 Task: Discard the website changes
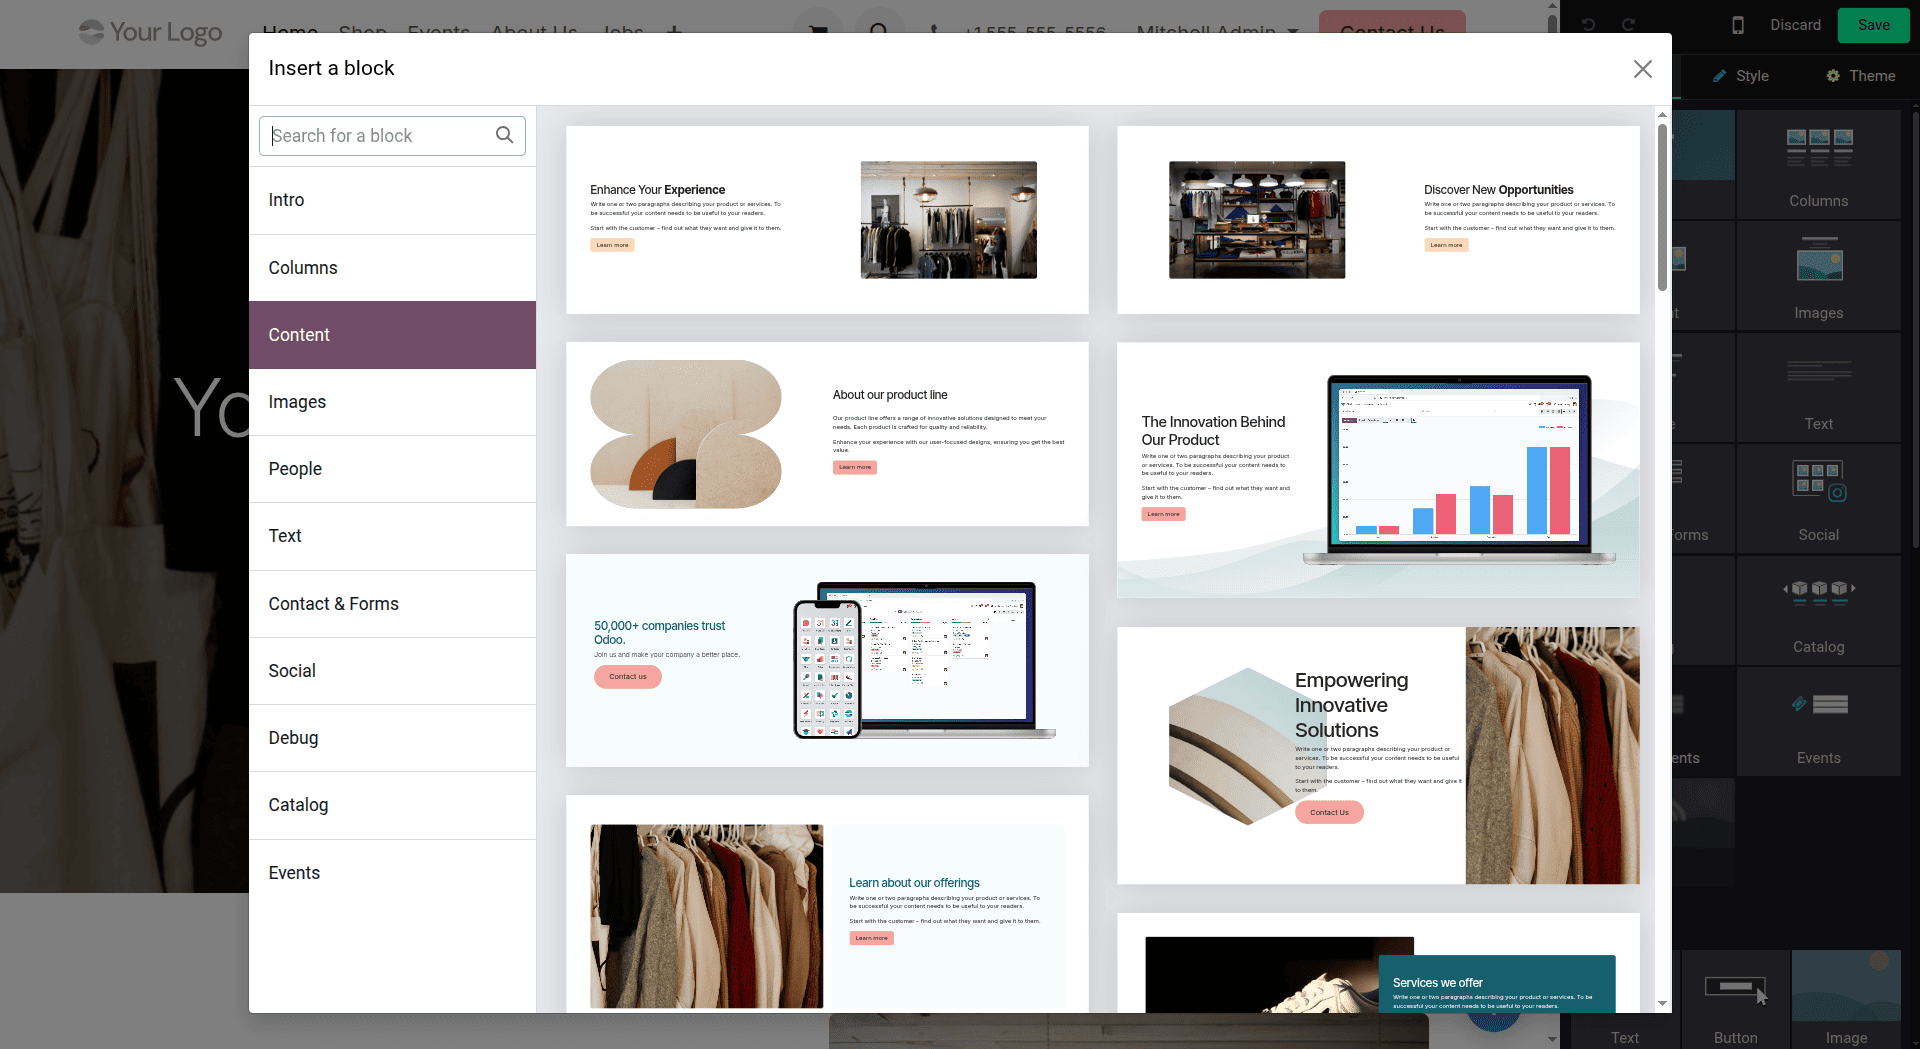(1795, 25)
